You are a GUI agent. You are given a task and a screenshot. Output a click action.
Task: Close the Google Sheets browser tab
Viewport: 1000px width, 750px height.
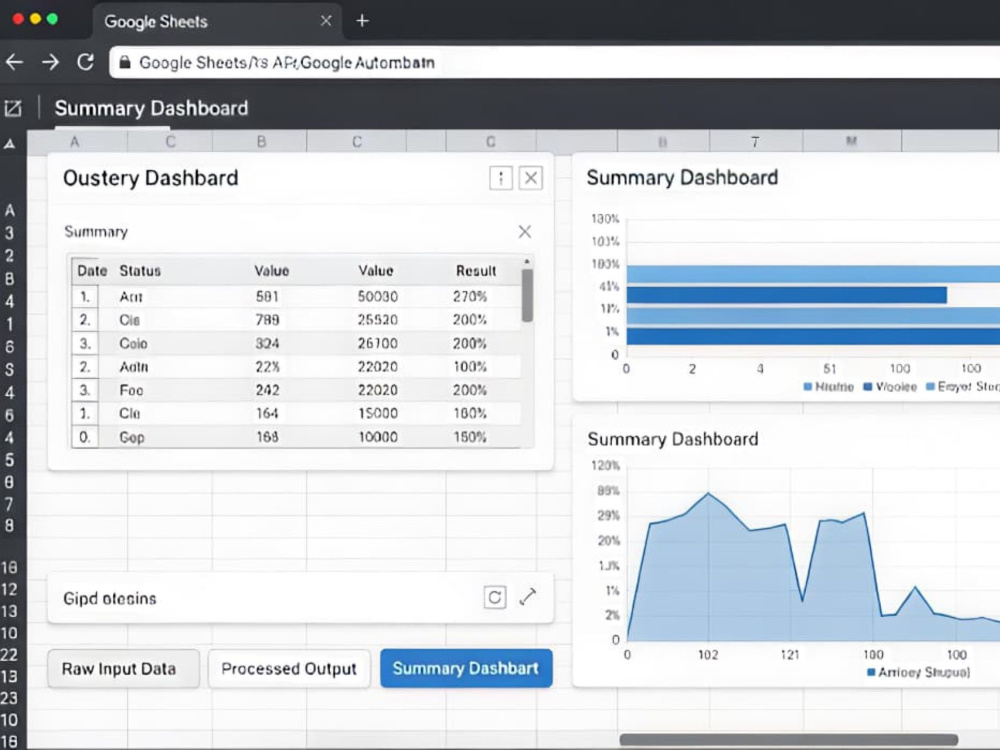point(326,21)
